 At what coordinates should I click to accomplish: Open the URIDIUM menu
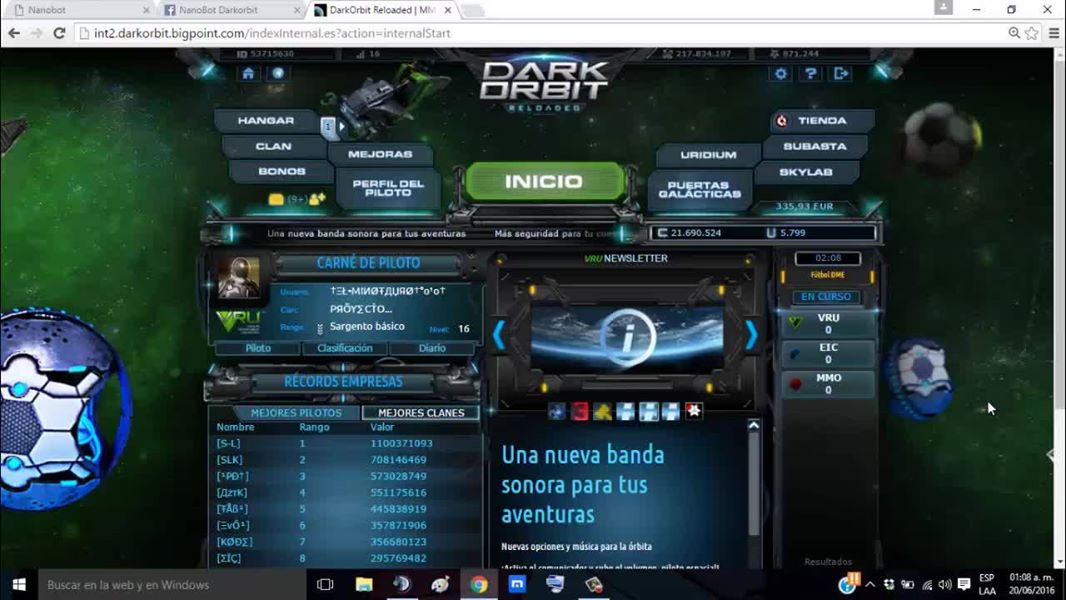708,155
